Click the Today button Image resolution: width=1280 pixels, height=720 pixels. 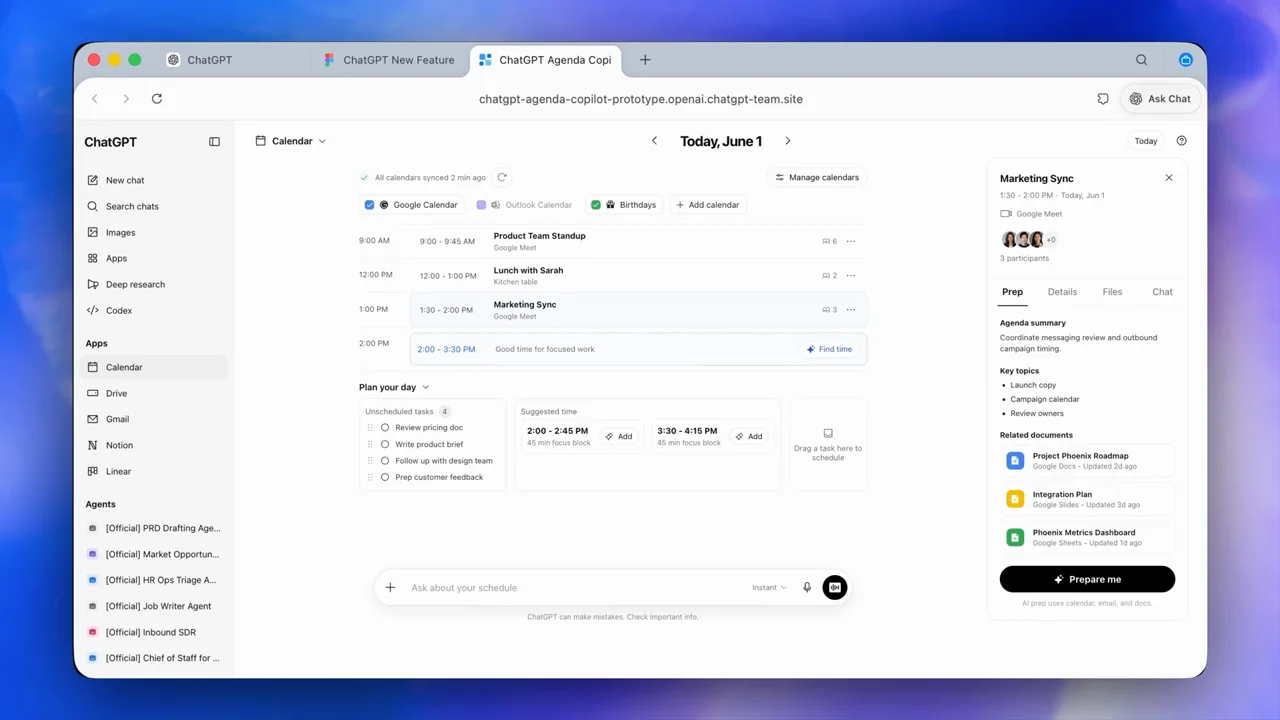point(1146,141)
